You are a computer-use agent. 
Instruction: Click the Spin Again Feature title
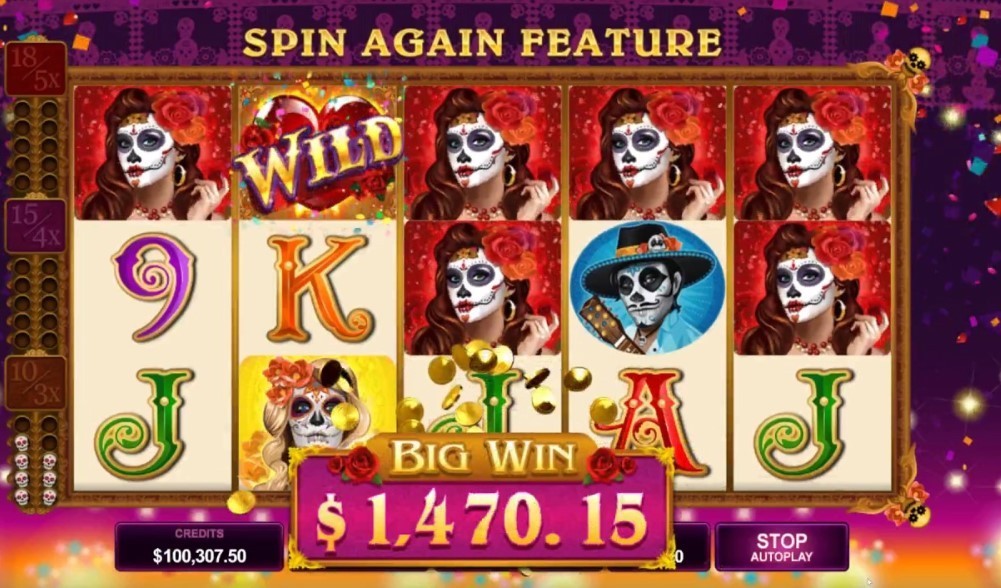click(x=482, y=43)
